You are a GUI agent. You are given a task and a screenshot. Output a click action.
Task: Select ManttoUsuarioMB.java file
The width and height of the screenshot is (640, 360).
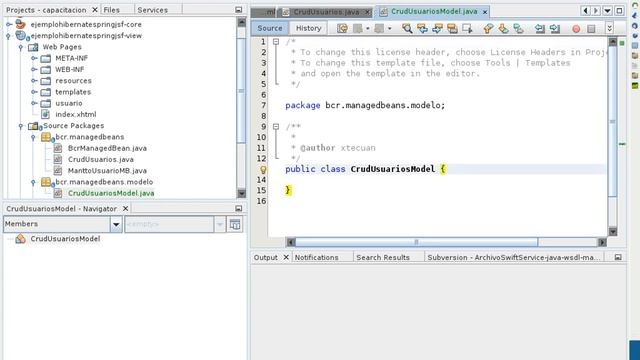pyautogui.click(x=107, y=171)
